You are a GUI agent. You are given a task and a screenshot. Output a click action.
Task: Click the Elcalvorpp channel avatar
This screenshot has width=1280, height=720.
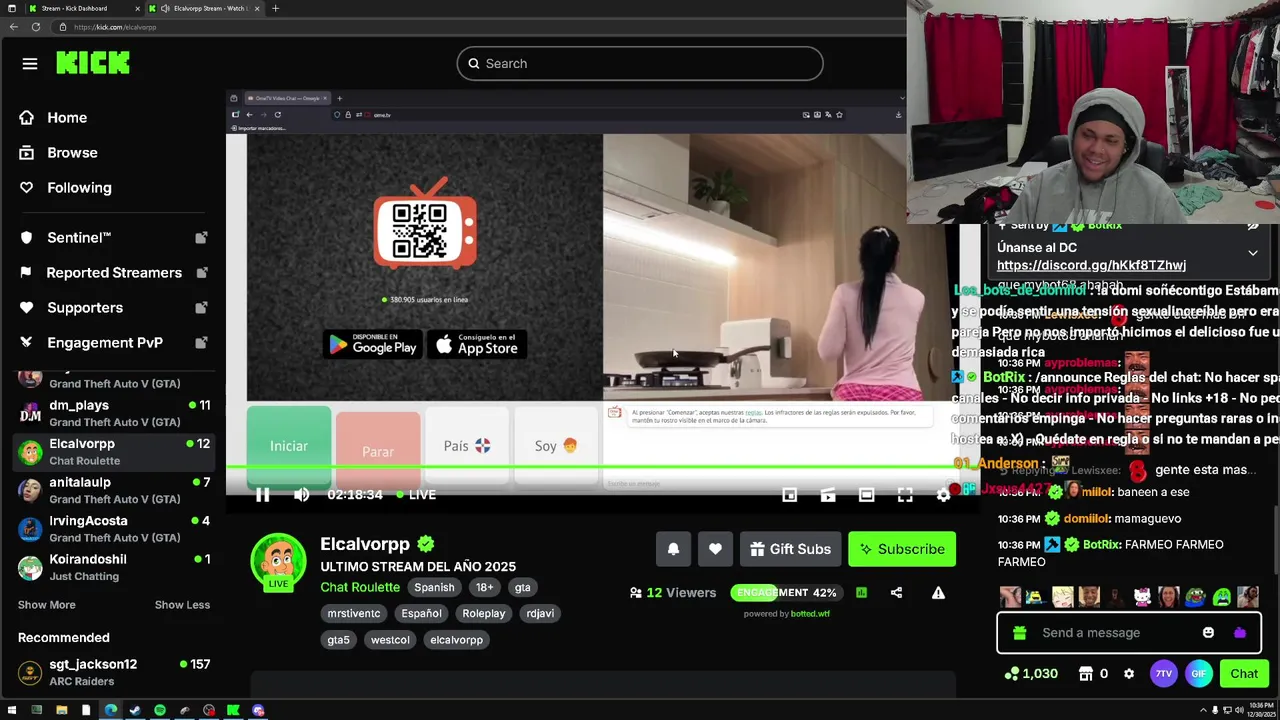(x=278, y=561)
